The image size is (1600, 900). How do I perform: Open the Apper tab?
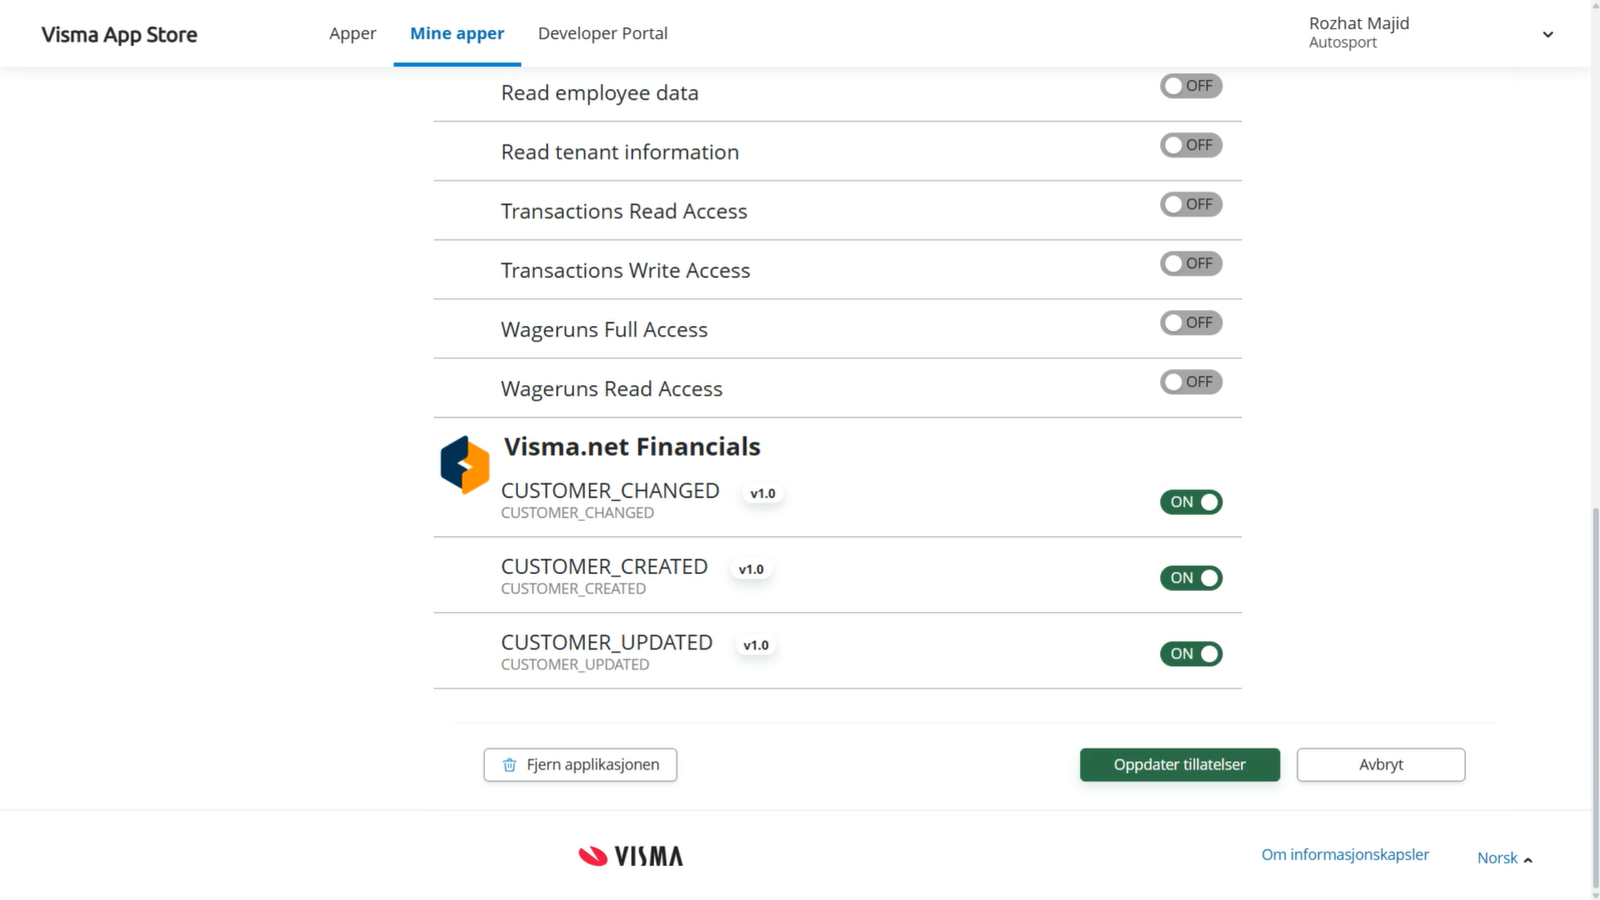pyautogui.click(x=353, y=33)
